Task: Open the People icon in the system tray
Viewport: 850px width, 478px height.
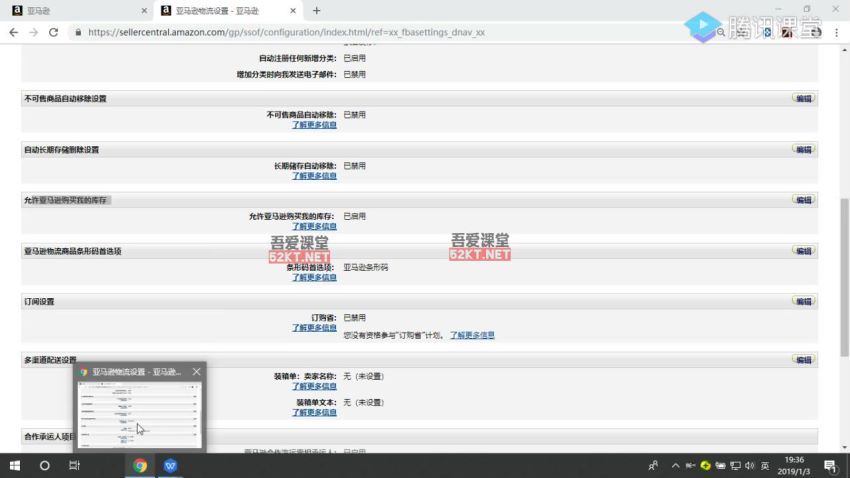Action: (x=653, y=466)
